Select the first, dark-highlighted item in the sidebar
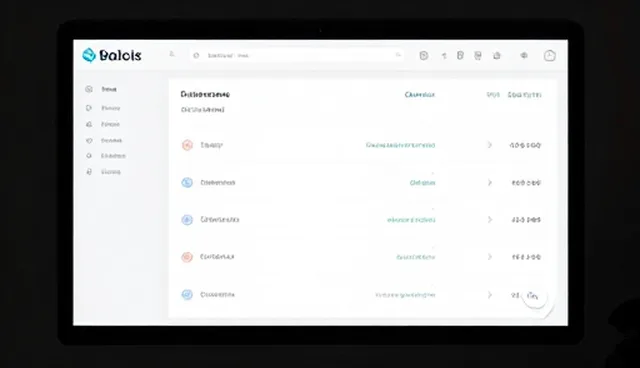 (x=101, y=89)
